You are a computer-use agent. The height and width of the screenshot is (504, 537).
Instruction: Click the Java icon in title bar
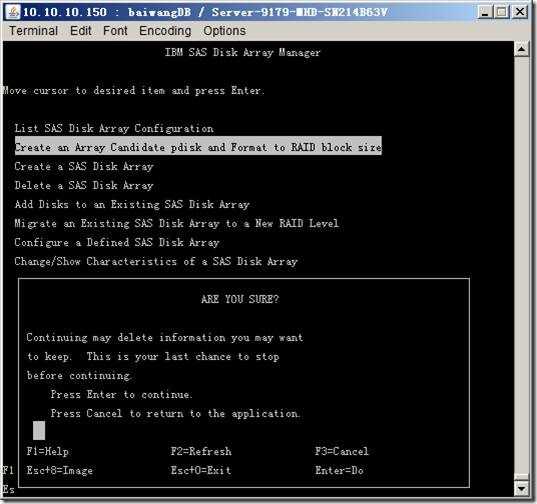point(13,12)
